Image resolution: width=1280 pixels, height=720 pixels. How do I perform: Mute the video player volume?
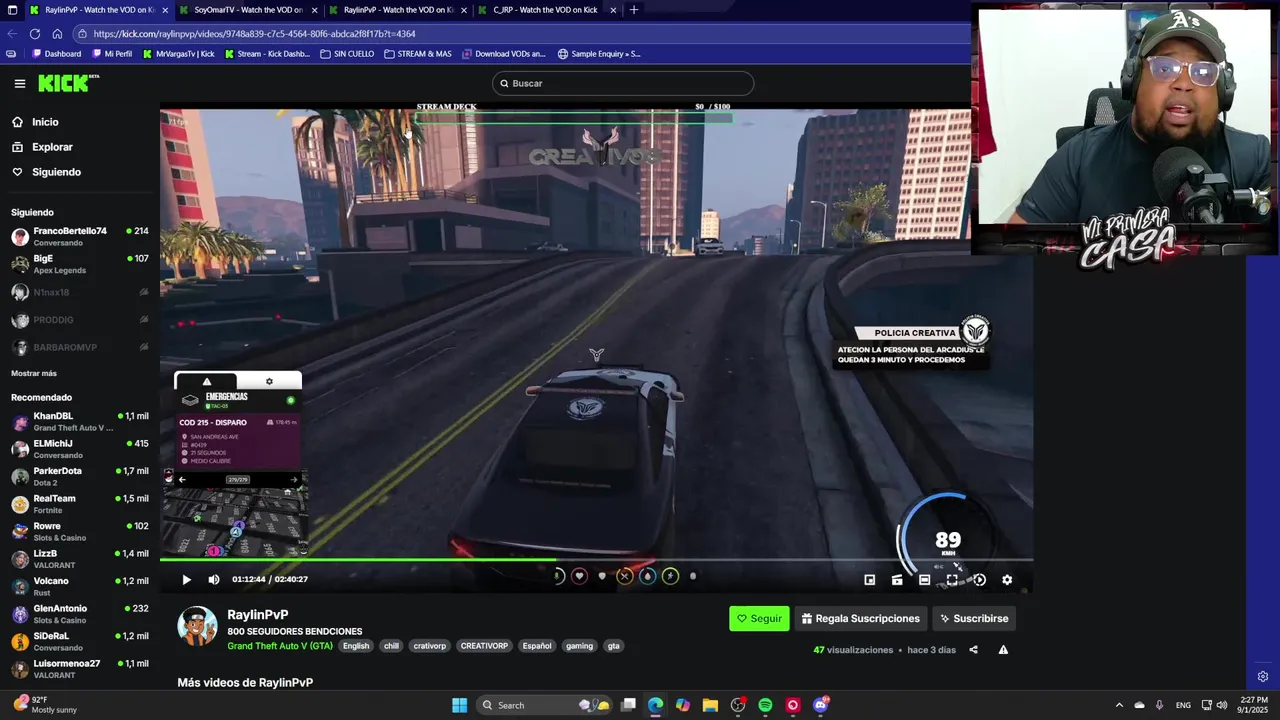(213, 579)
